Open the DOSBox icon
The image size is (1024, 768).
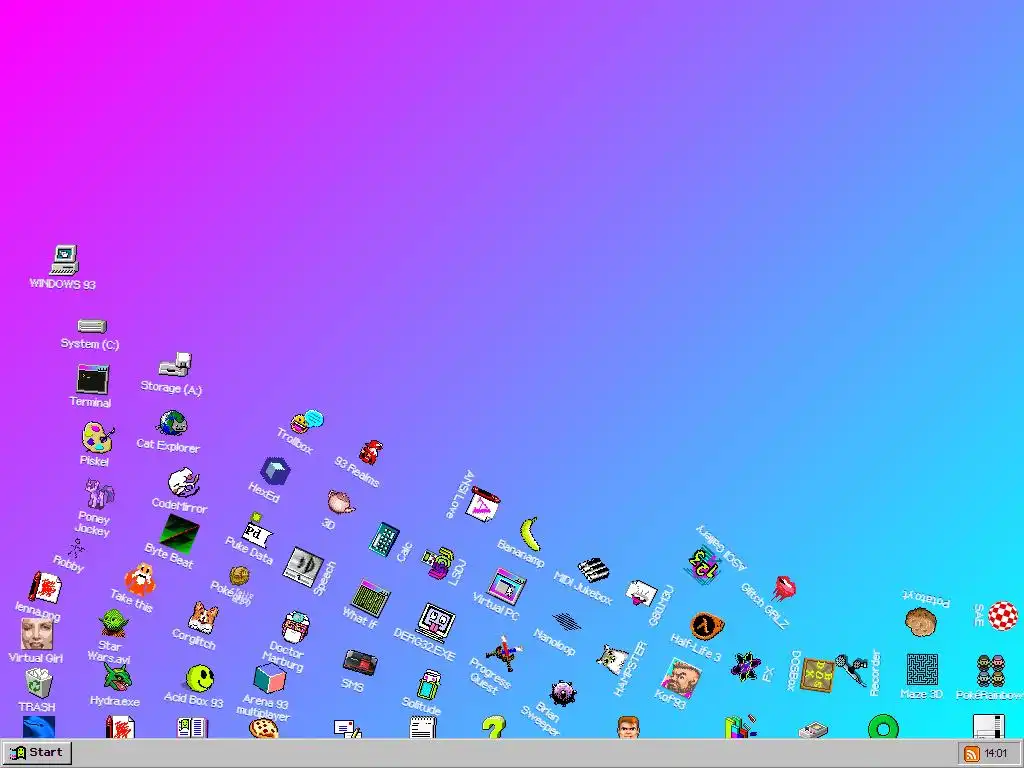tap(817, 675)
